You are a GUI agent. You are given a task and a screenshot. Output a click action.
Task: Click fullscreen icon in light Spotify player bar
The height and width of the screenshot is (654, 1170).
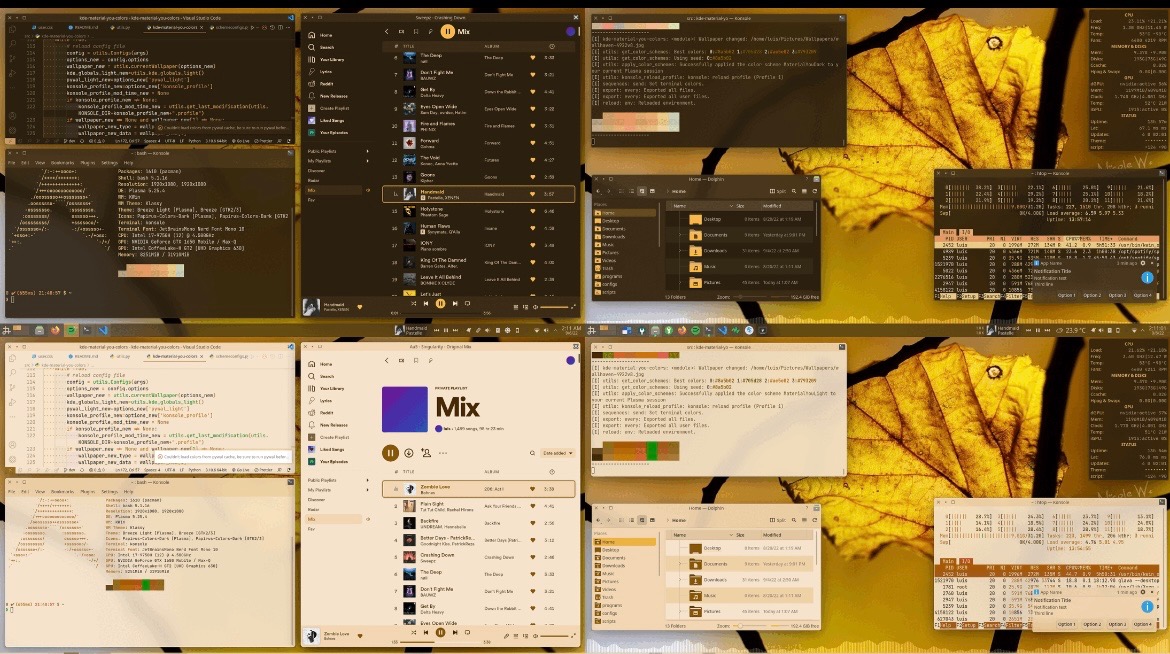coord(573,635)
